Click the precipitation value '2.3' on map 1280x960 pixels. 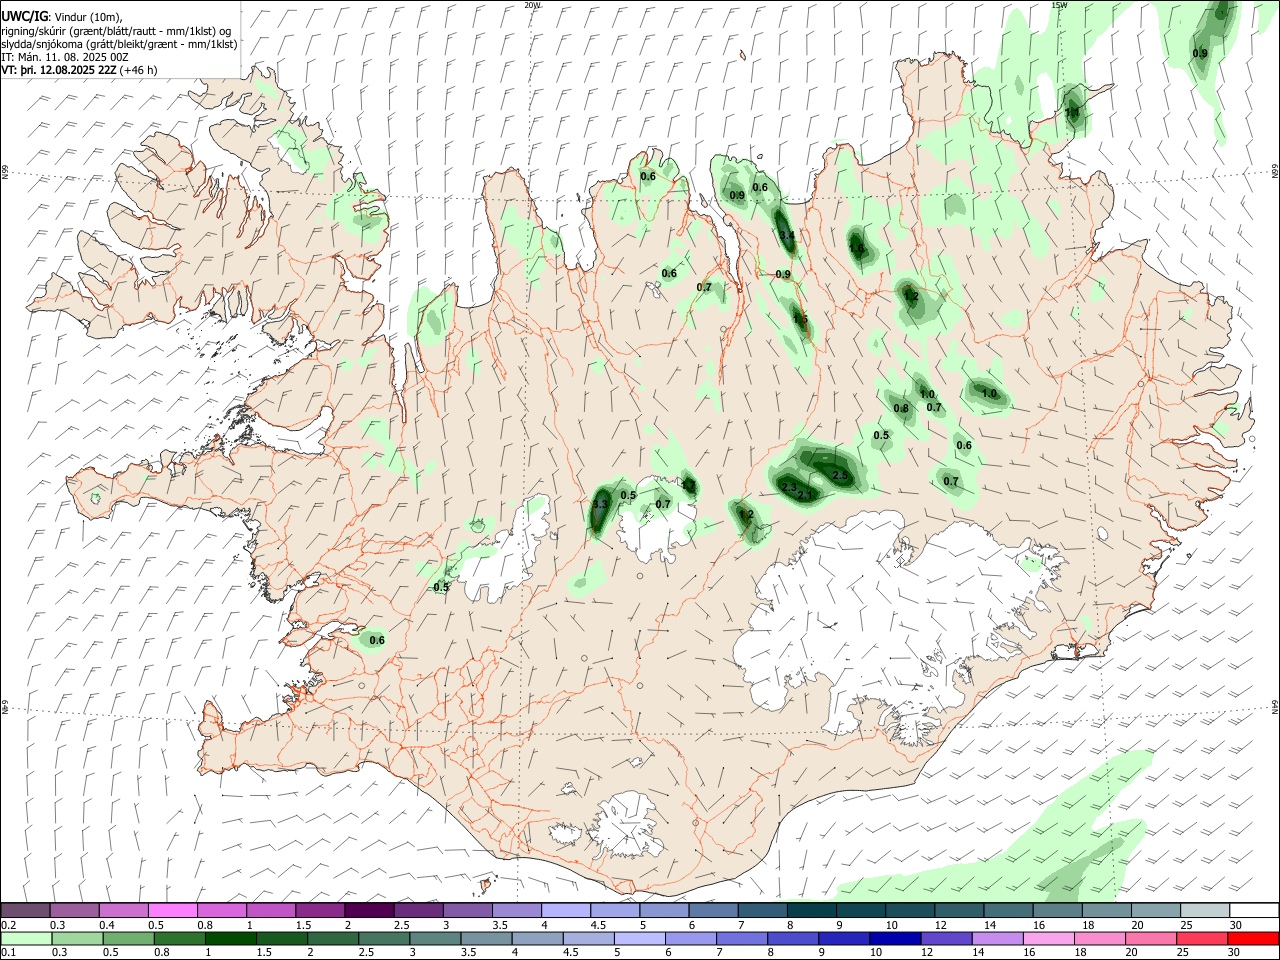(x=789, y=488)
